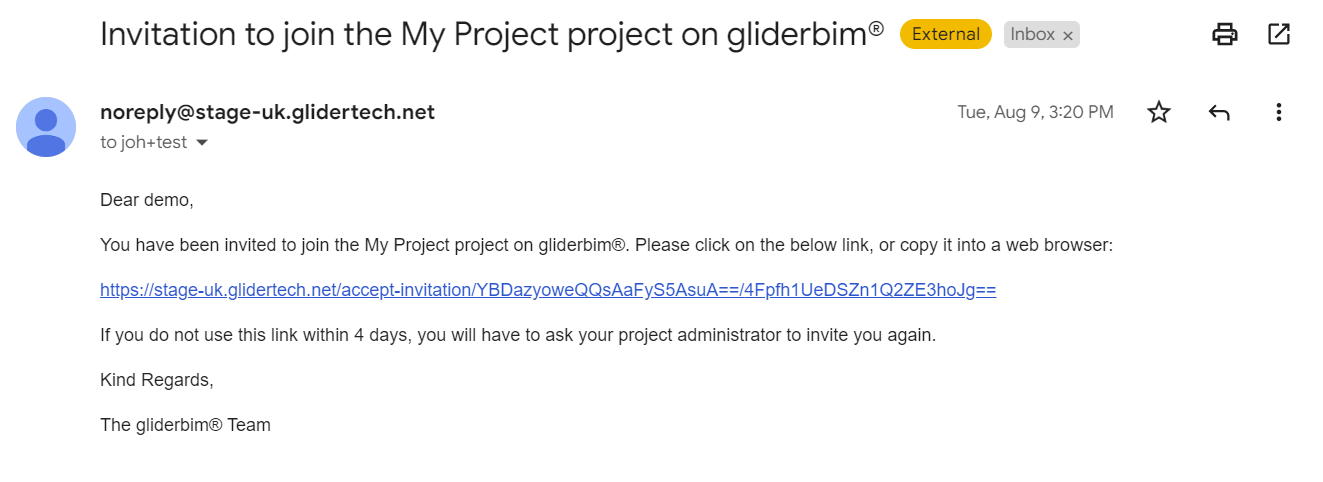Viewport: 1323px width, 482px height.
Task: Print the email using the printer icon
Action: pos(1224,34)
